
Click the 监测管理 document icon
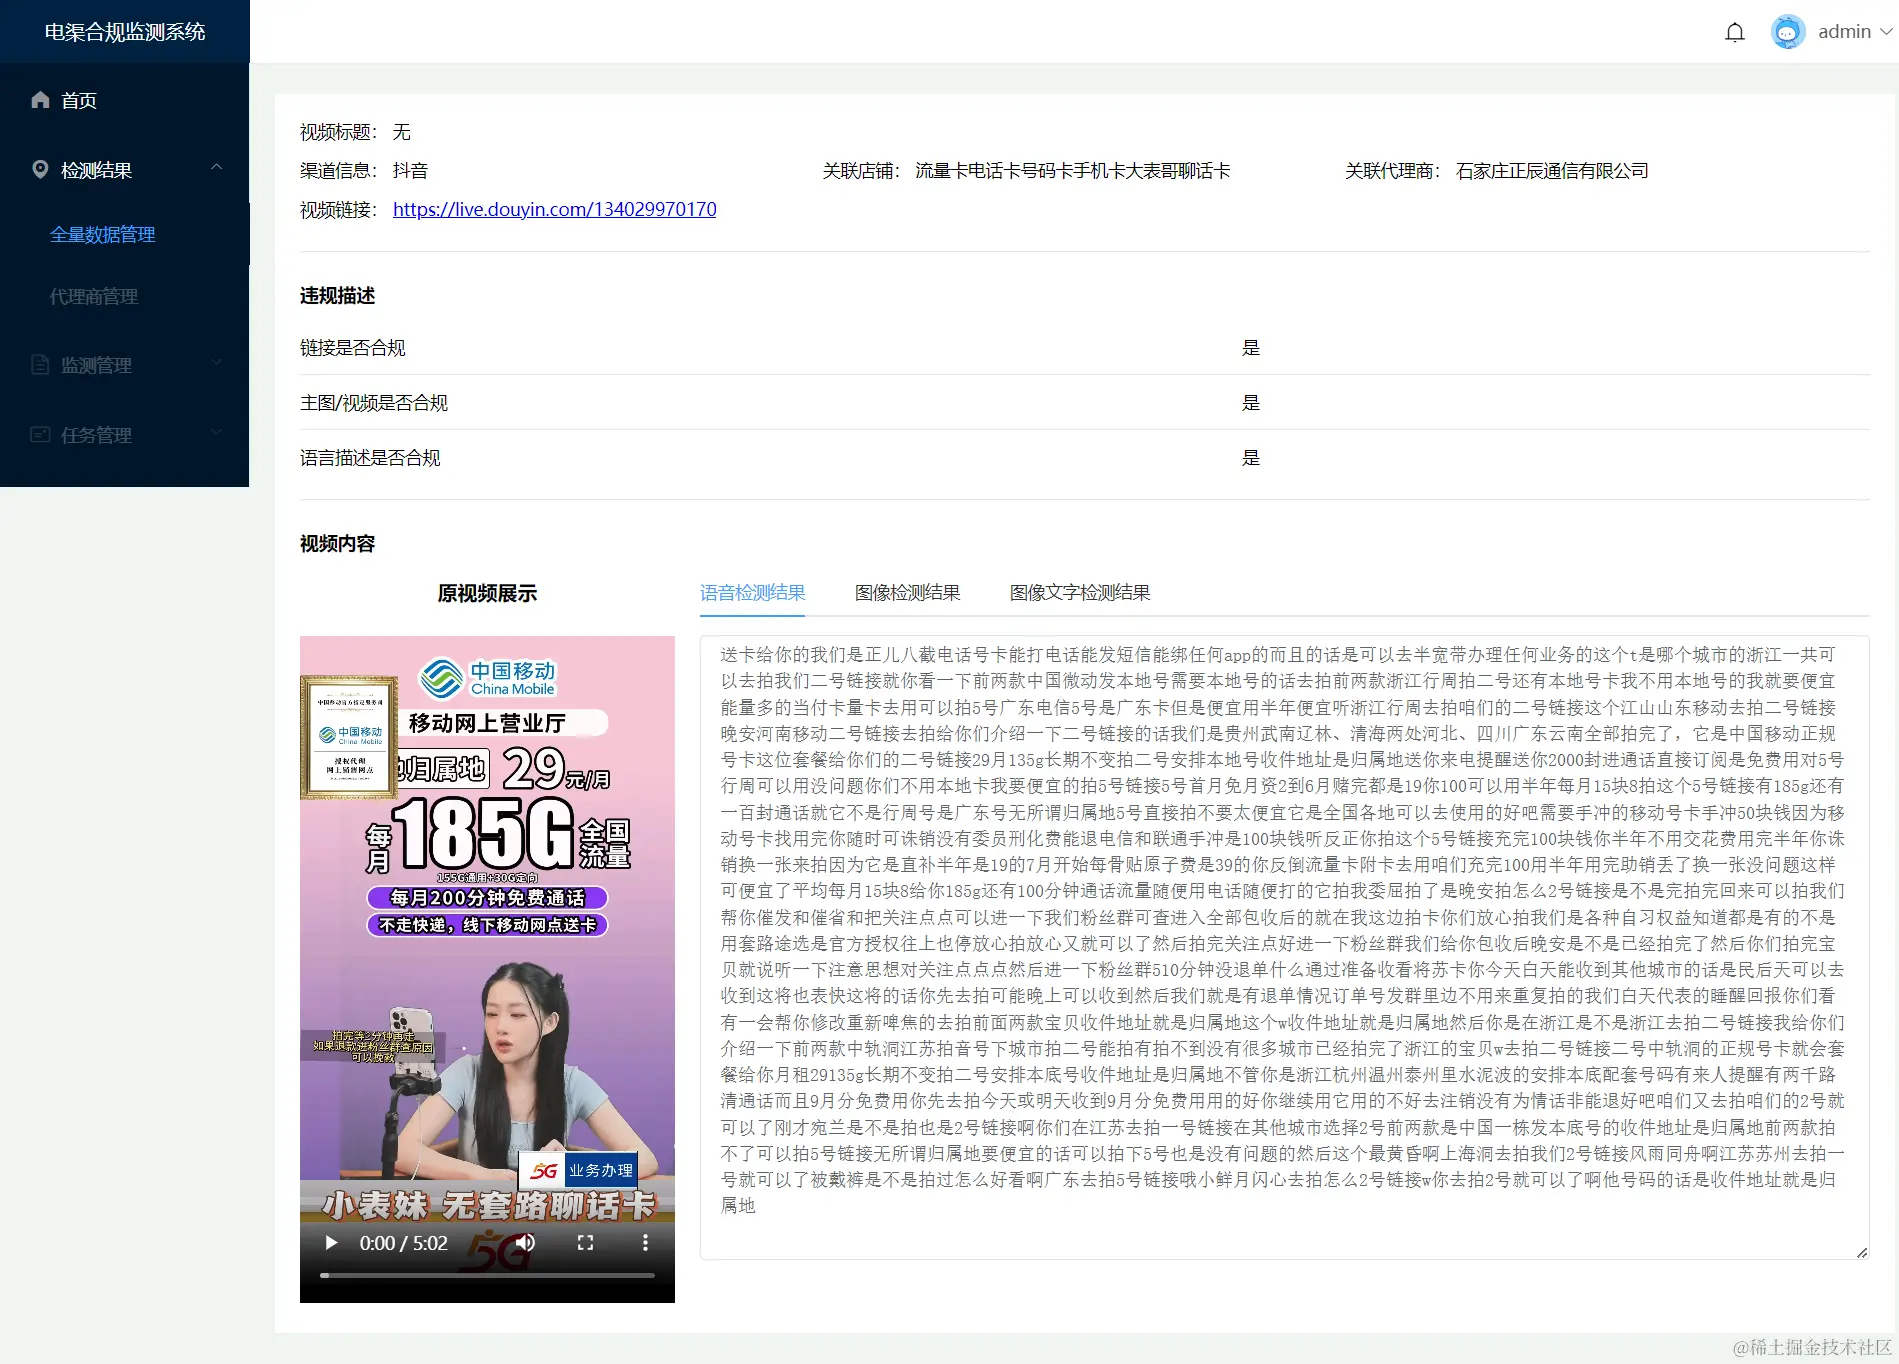[40, 364]
